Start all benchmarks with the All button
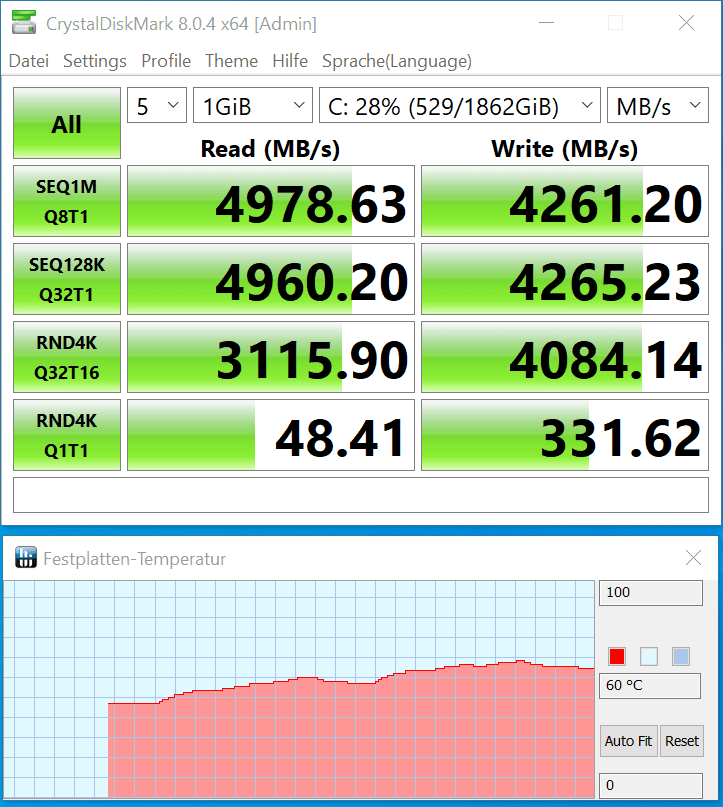This screenshot has width=723, height=807. tap(67, 123)
